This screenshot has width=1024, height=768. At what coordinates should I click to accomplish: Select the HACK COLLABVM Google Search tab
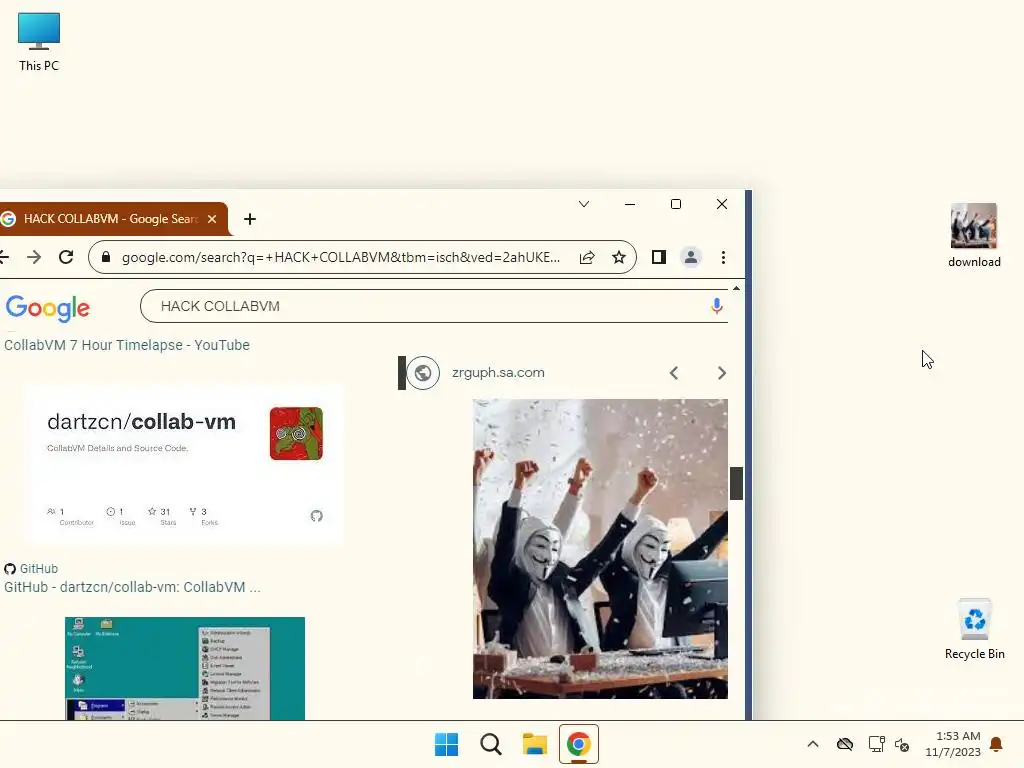pyautogui.click(x=108, y=219)
